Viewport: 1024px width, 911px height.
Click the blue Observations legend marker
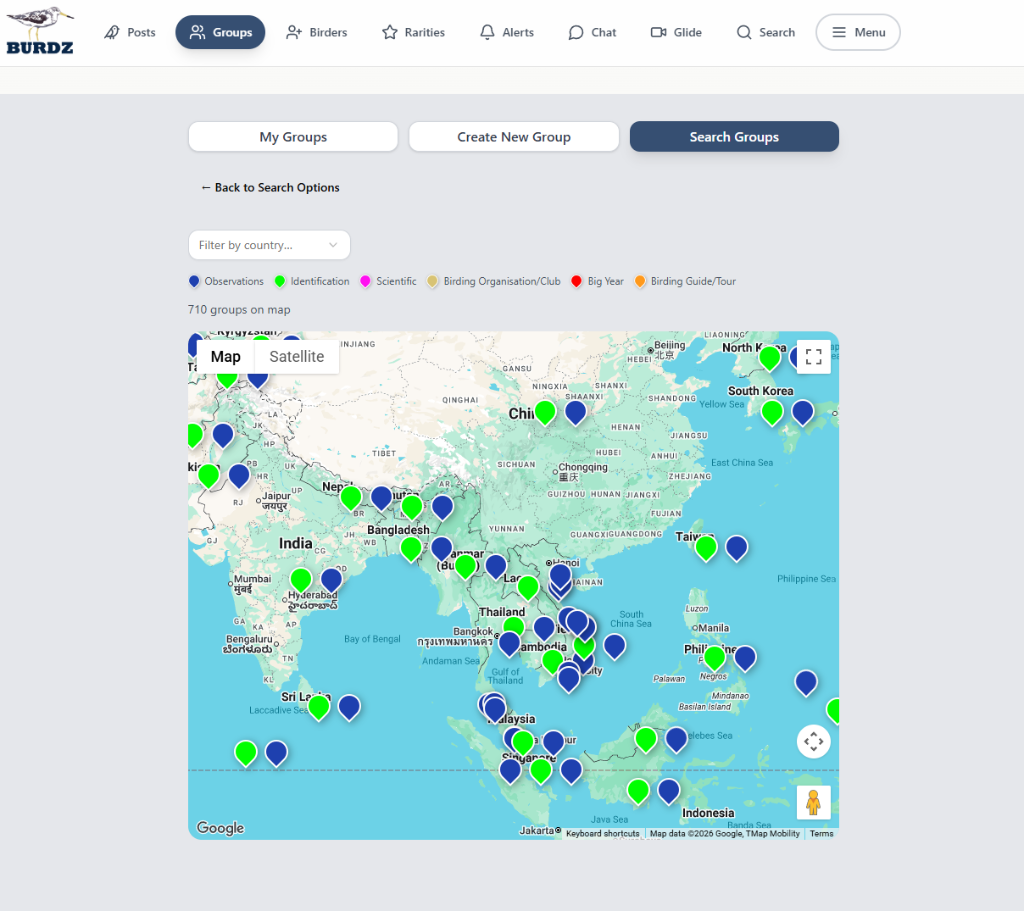click(x=194, y=281)
